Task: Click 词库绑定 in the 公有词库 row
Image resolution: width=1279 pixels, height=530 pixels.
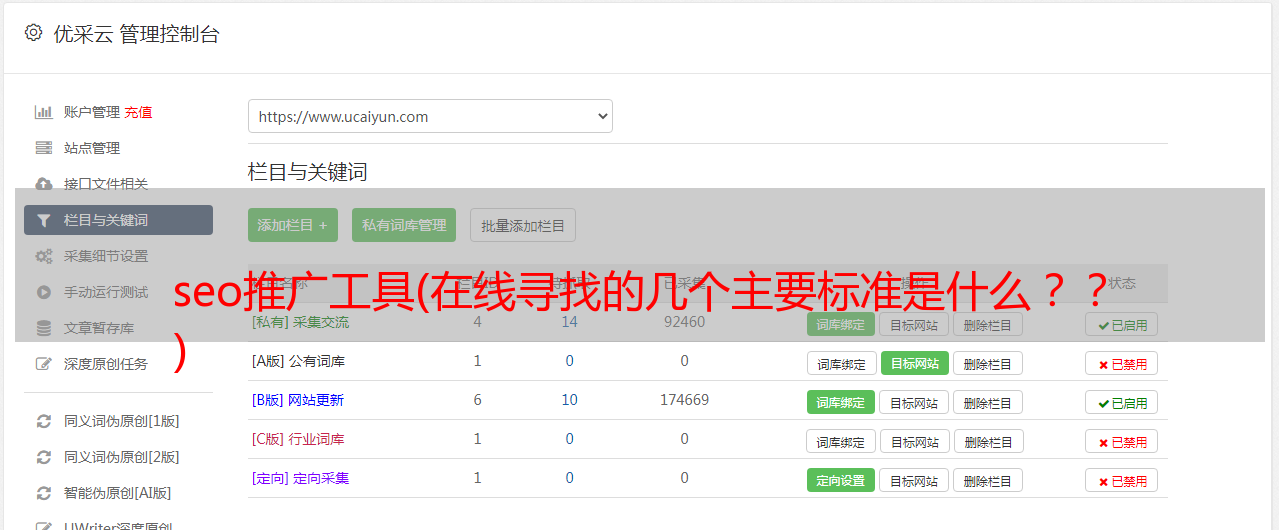Action: 841,364
